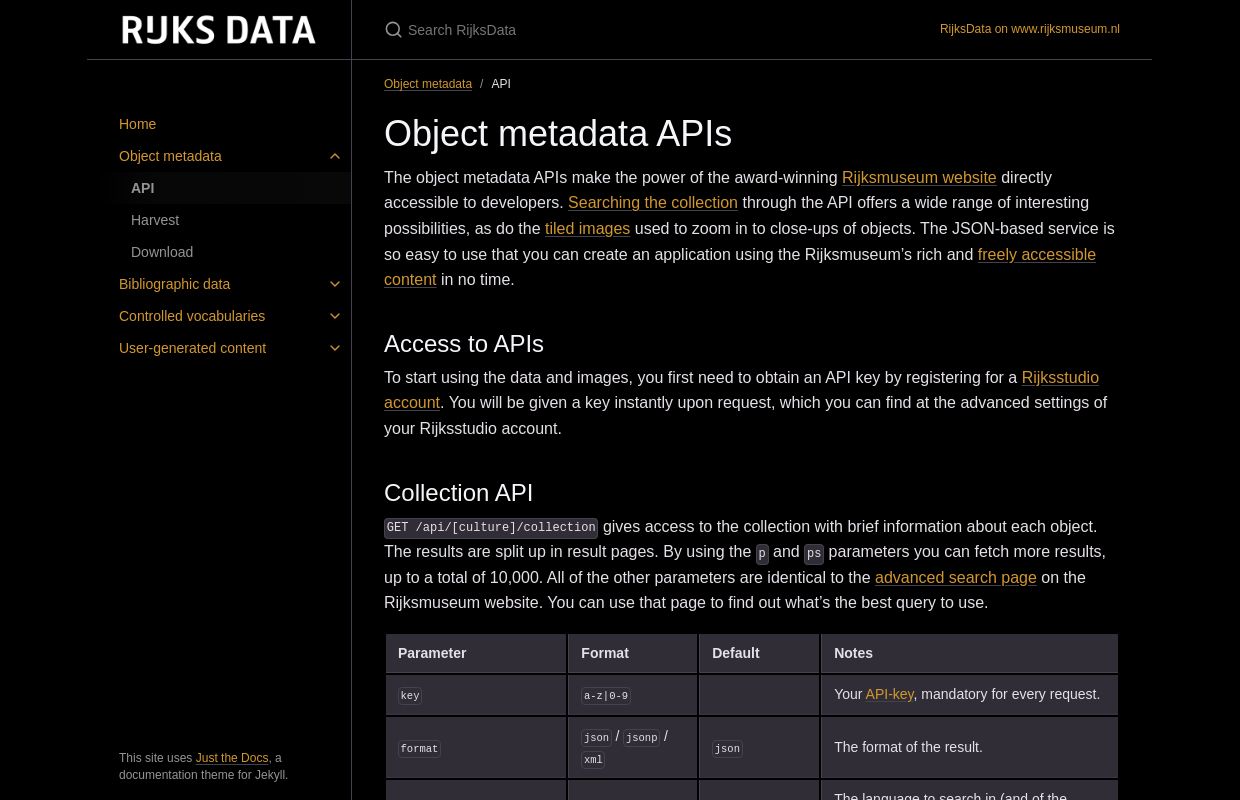Expand the User-generated content chevron
Image resolution: width=1240 pixels, height=800 pixels.
point(335,348)
